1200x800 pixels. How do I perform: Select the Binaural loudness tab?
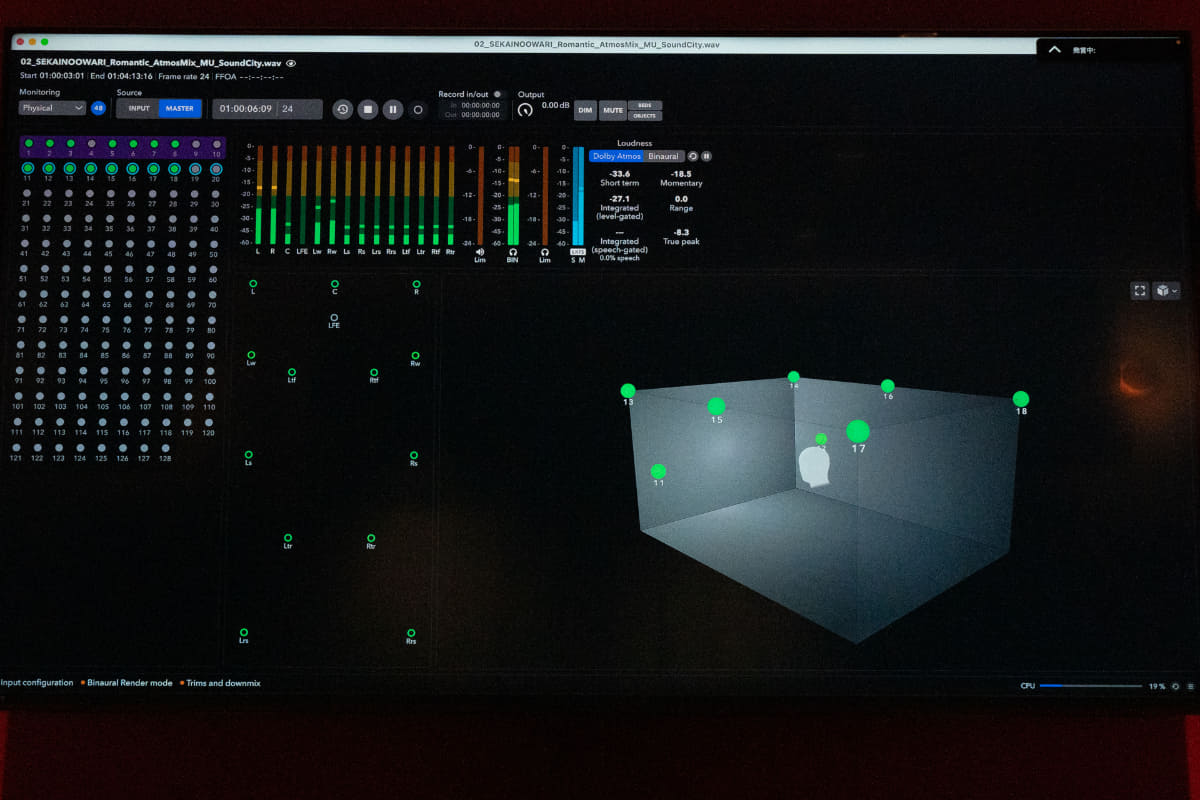[663, 156]
